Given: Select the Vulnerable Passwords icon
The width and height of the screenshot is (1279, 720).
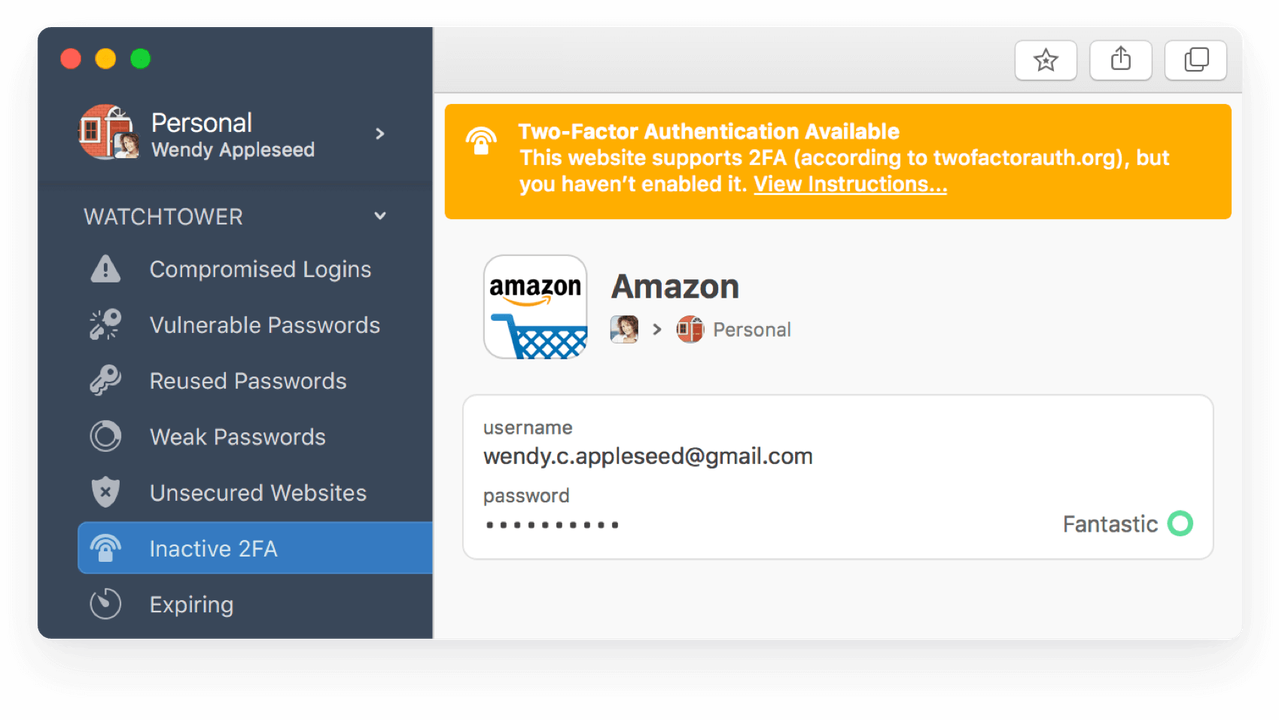Looking at the screenshot, I should (x=105, y=325).
